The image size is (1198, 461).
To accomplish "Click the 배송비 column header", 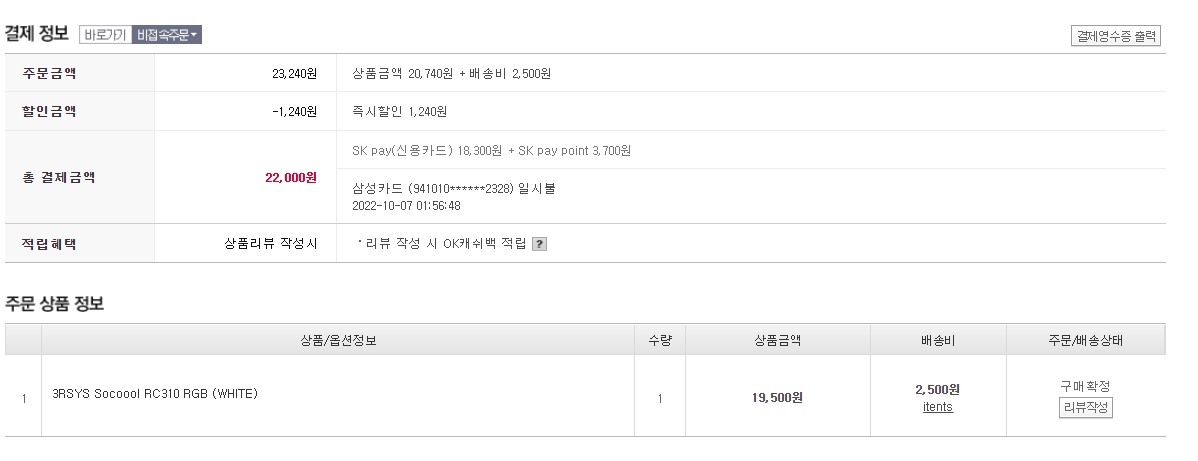I will coord(938,340).
